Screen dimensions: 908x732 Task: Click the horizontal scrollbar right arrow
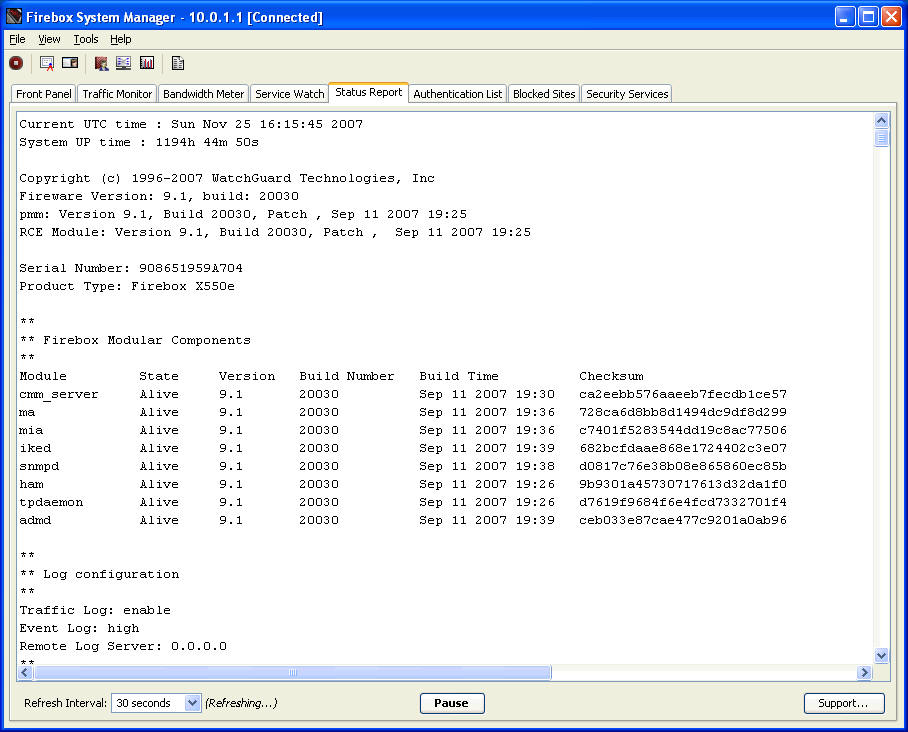click(x=865, y=672)
